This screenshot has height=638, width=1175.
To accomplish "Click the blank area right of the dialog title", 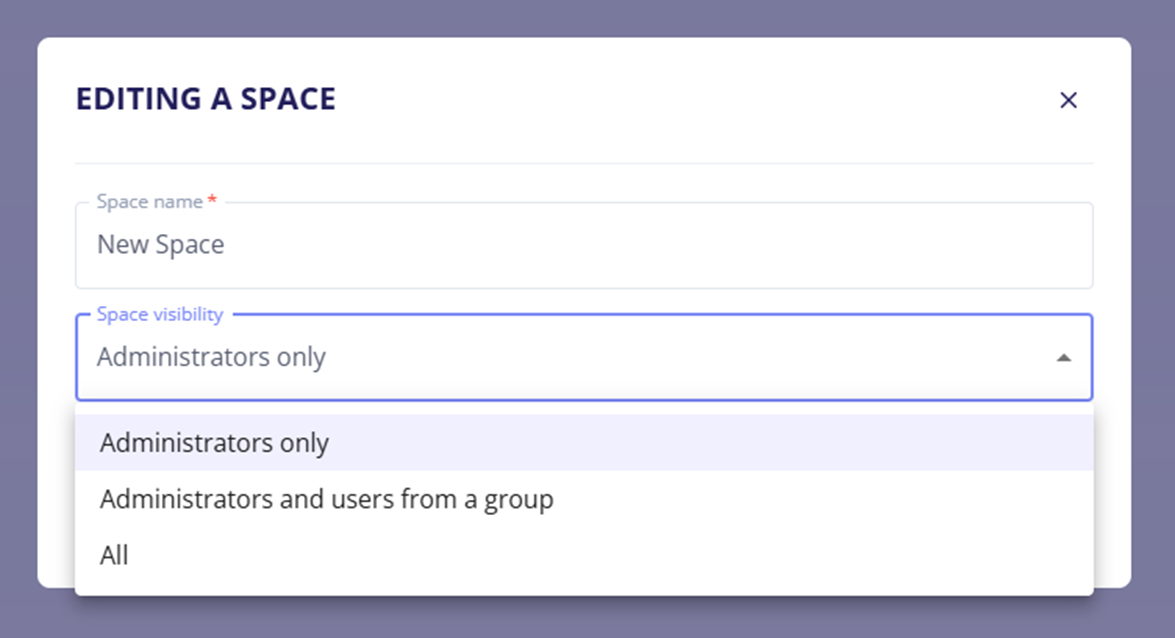I will click(700, 99).
